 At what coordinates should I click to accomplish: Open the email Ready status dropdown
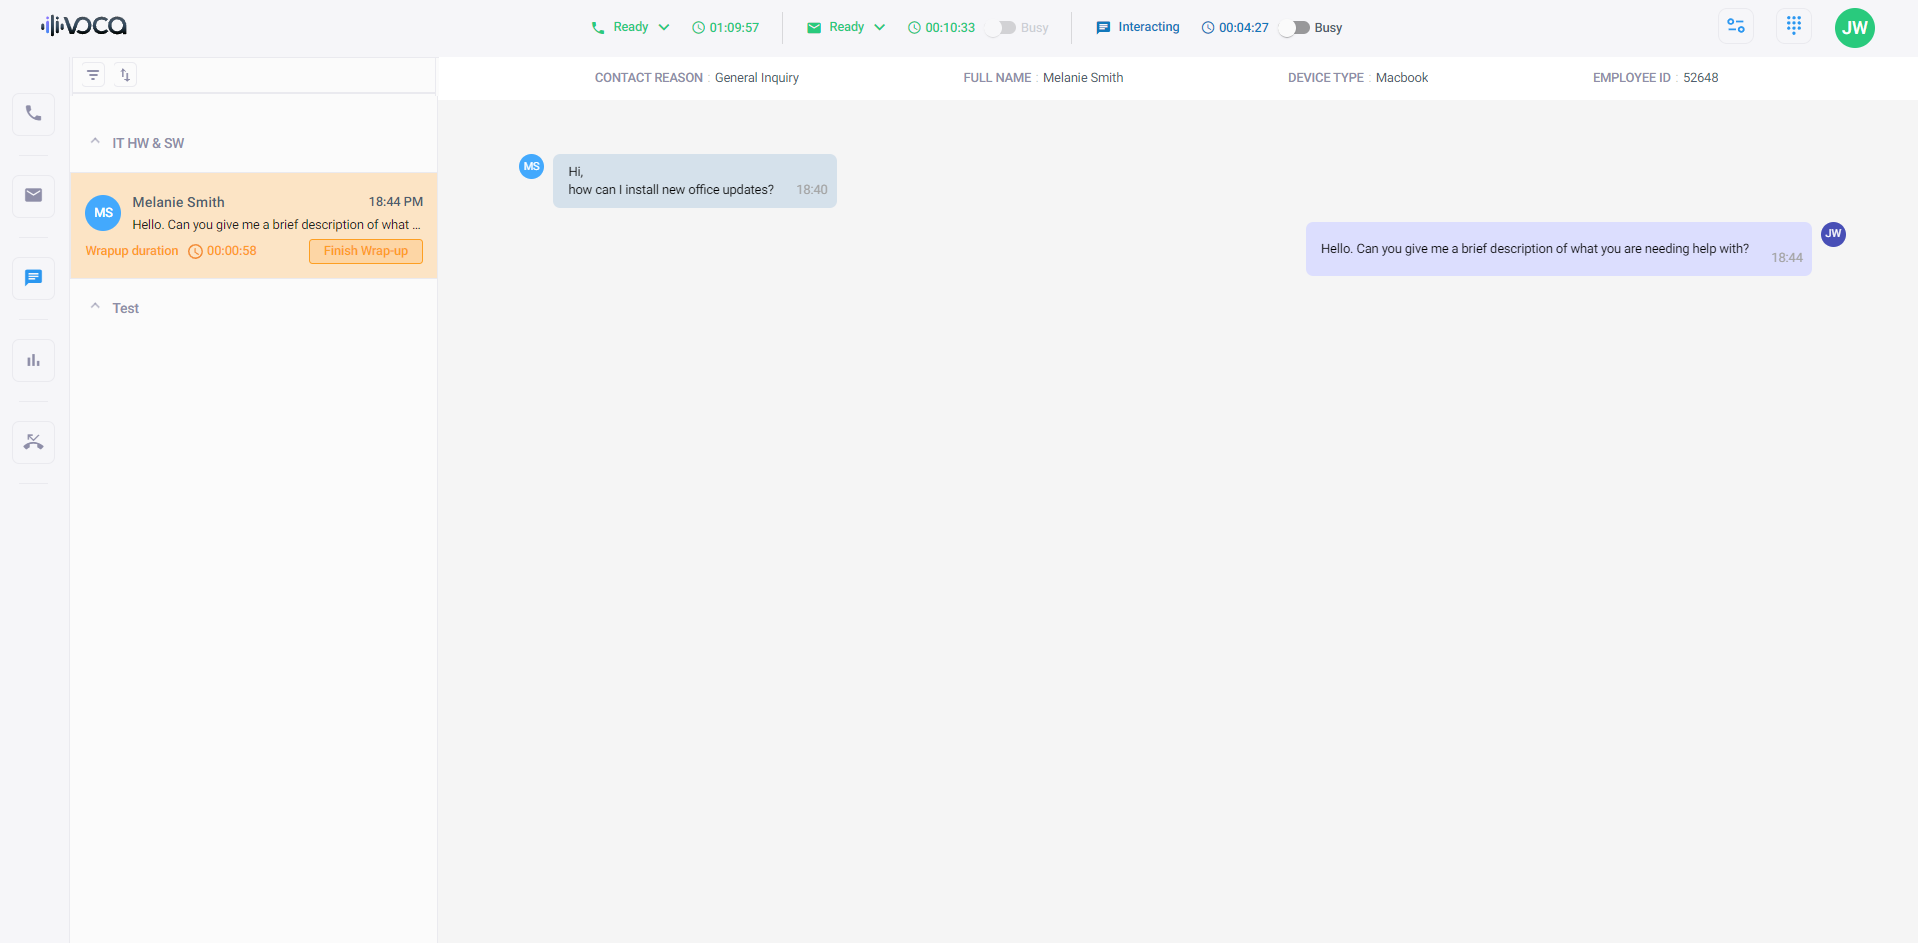[846, 28]
